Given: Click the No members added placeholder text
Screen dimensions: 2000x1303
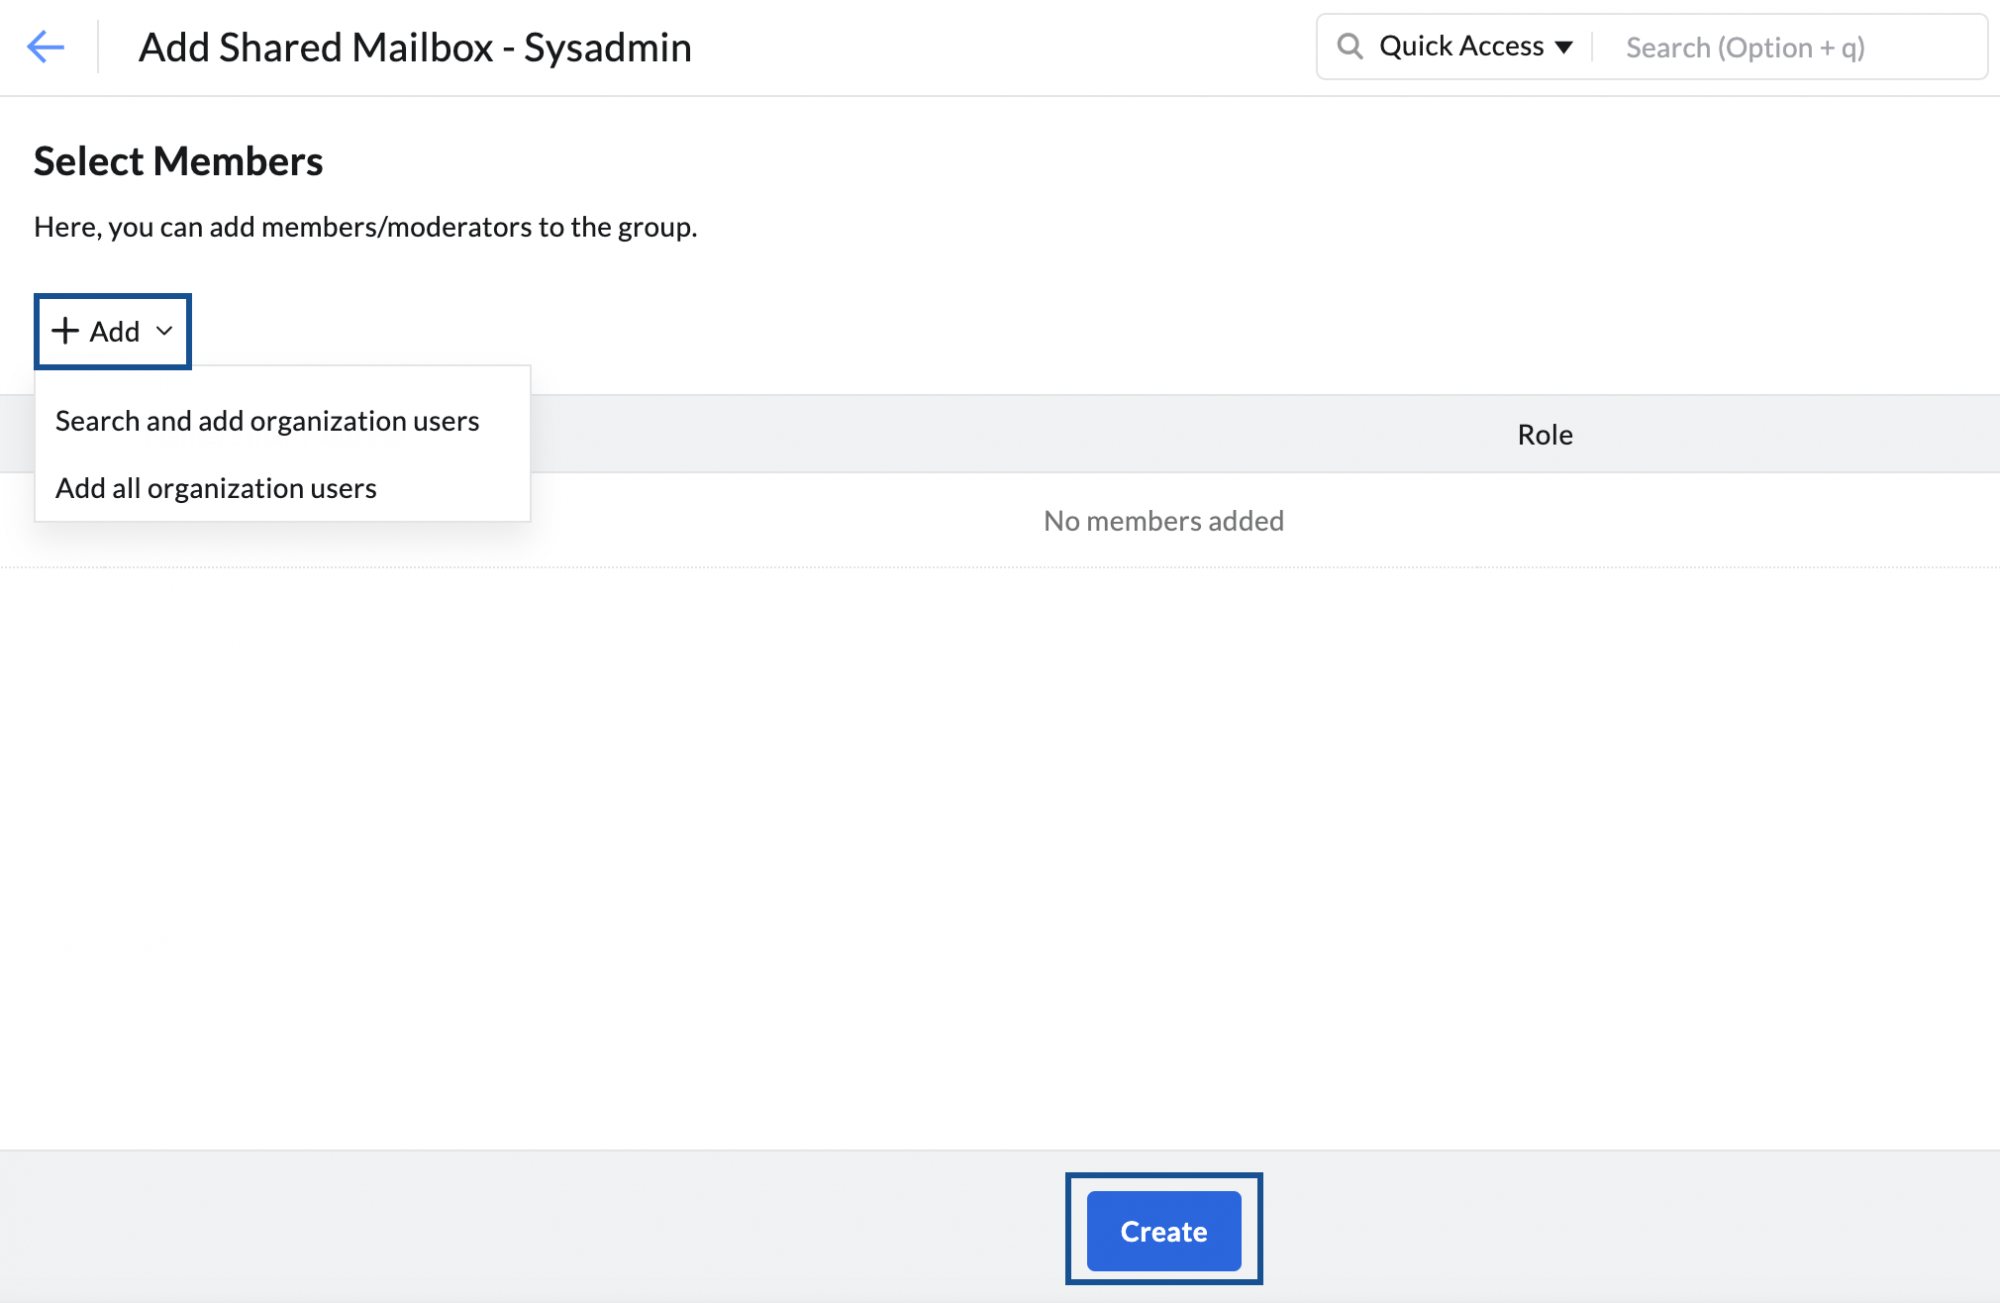Looking at the screenshot, I should [x=1163, y=520].
